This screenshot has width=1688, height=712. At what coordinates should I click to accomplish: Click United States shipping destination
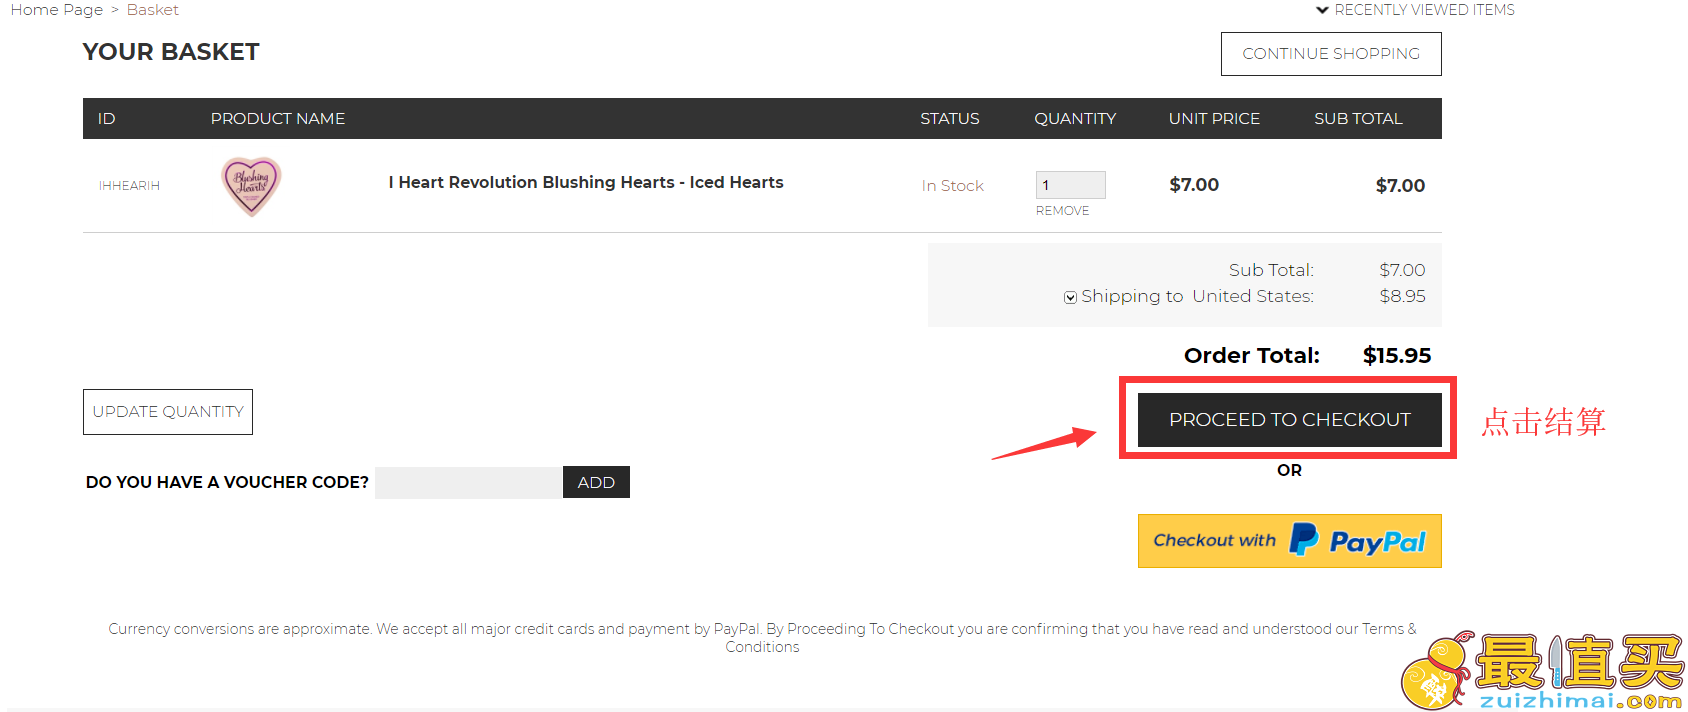point(1252,296)
